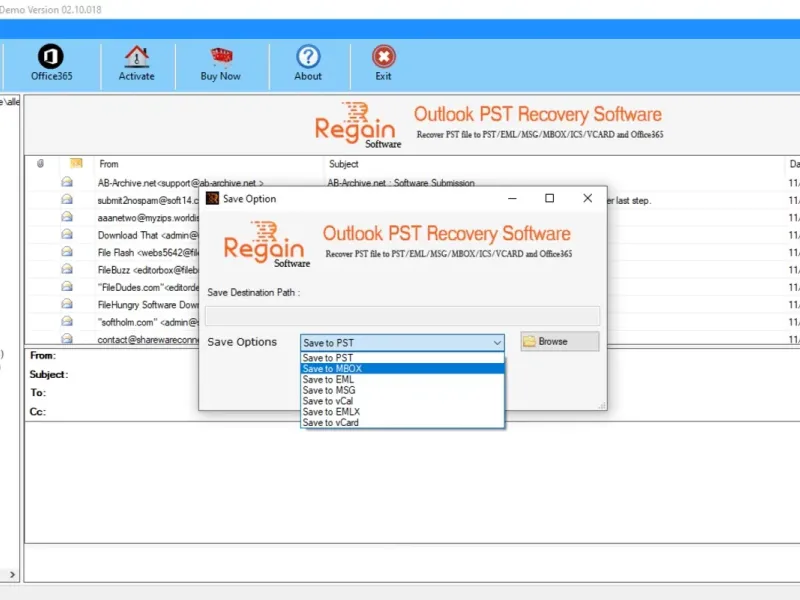
Task: Choose Save to MSG option
Action: click(403, 390)
